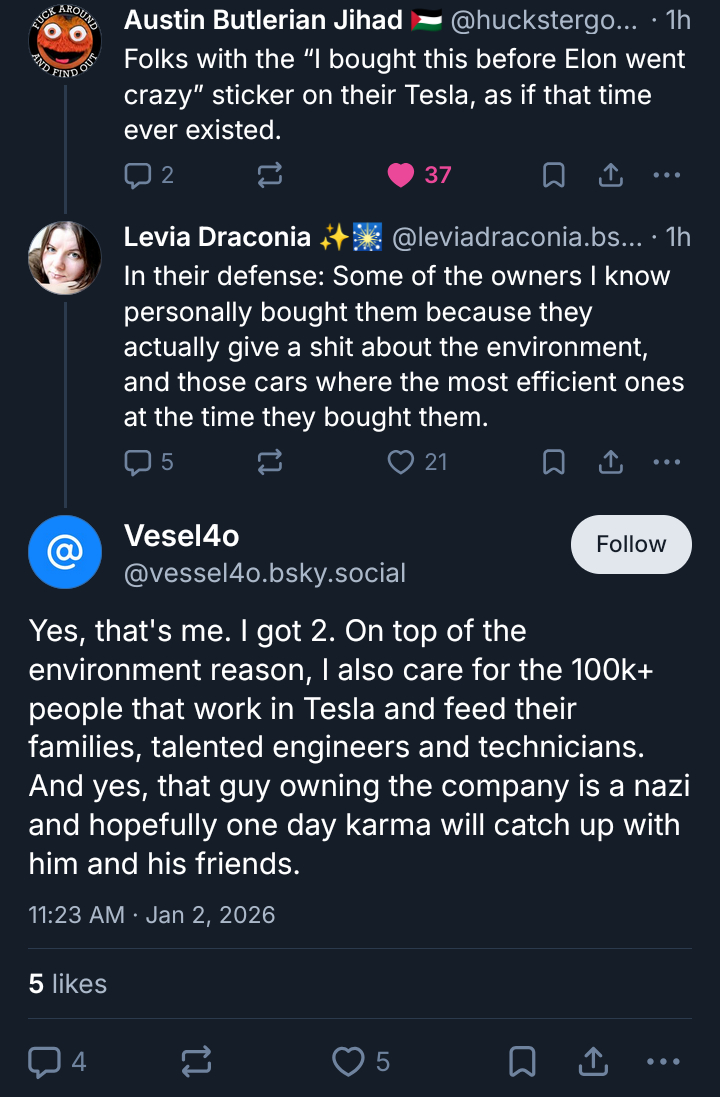This screenshot has height=1097, width=720.
Task: Repost Levia Draconia's post
Action: [270, 462]
